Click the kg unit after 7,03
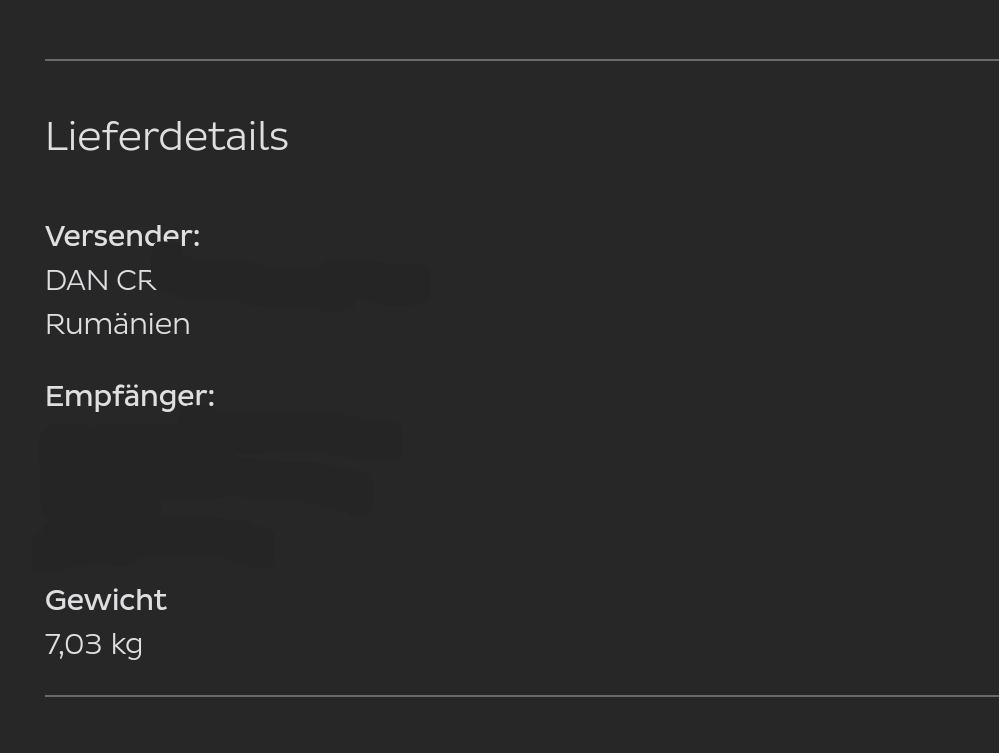The height and width of the screenshot is (753, 999). pyautogui.click(x=127, y=645)
